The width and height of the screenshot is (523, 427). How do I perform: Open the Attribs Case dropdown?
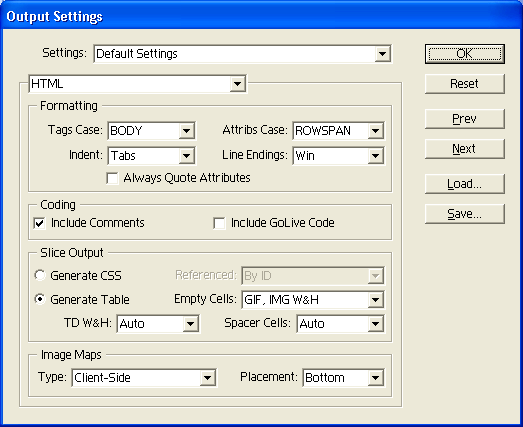coord(338,131)
